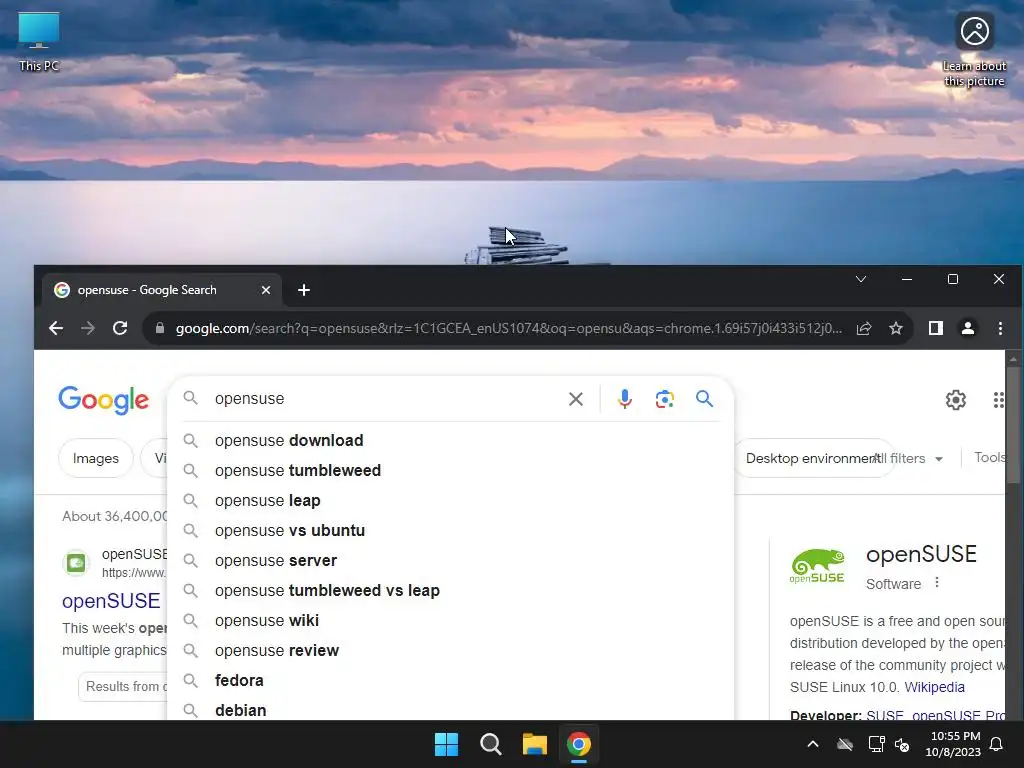Open search Tools
The width and height of the screenshot is (1024, 768).
(x=989, y=457)
